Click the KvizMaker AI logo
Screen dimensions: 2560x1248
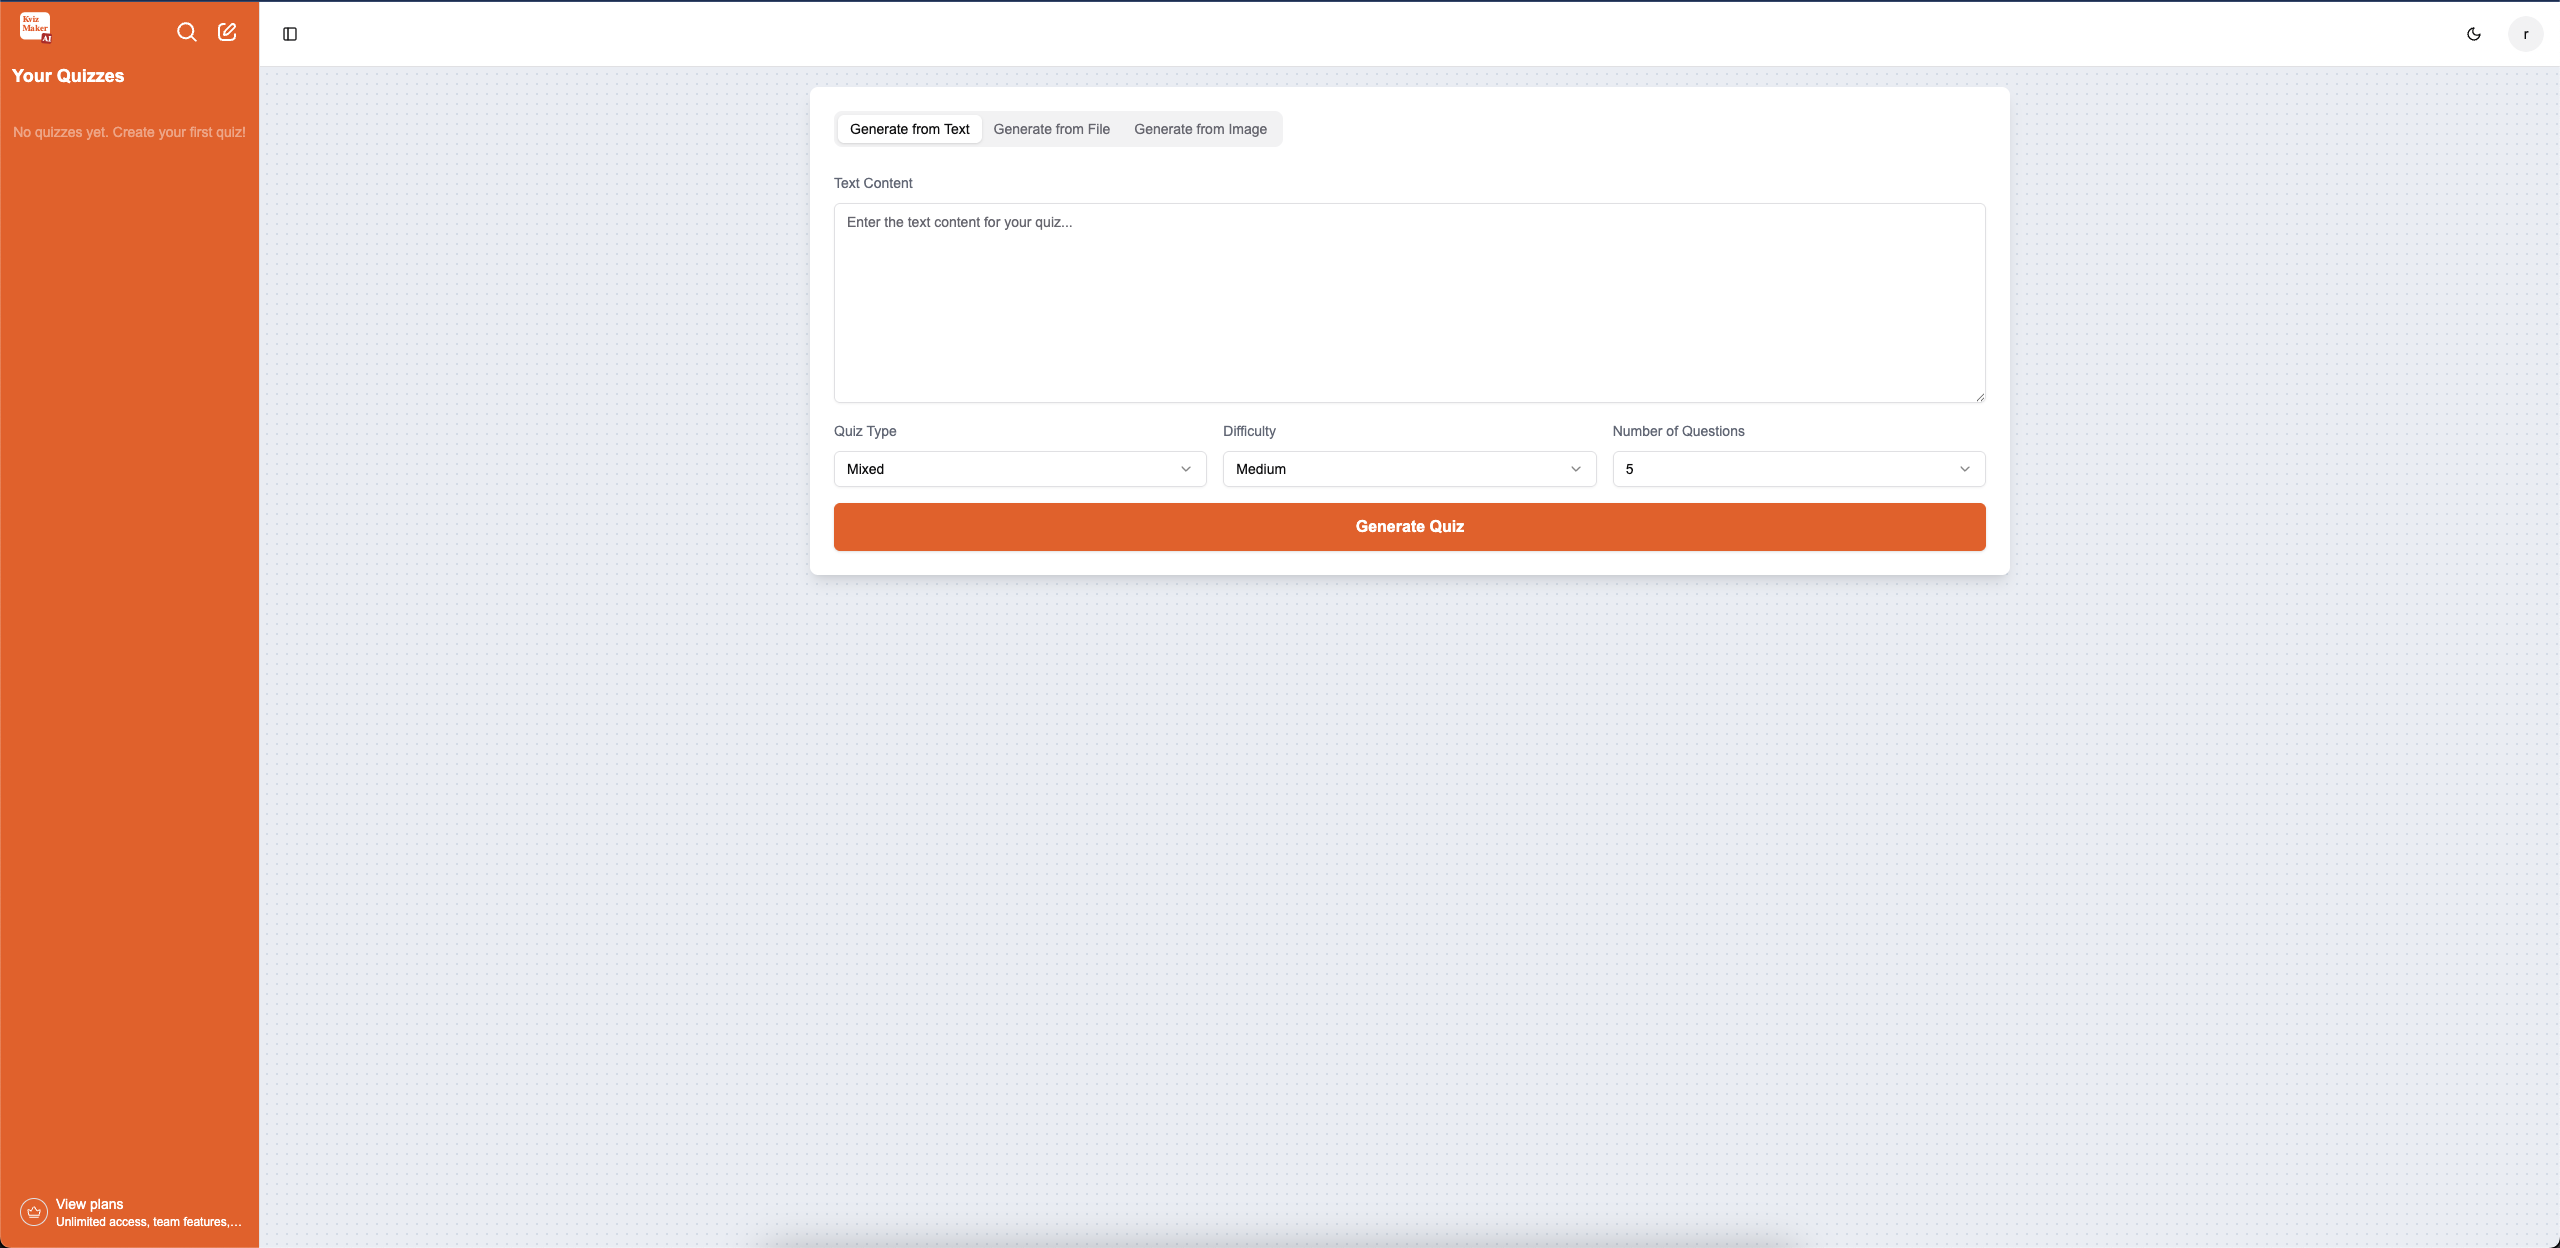tap(36, 27)
